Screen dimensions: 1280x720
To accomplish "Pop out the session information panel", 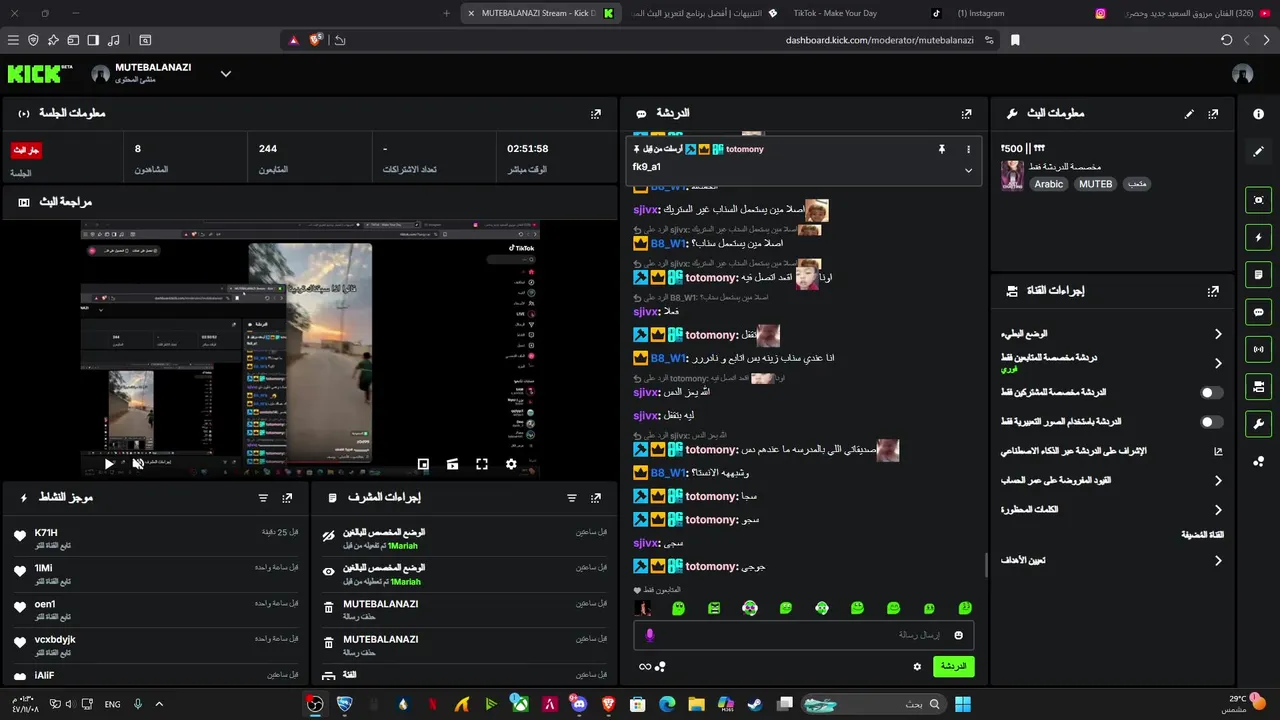I will coord(596,114).
